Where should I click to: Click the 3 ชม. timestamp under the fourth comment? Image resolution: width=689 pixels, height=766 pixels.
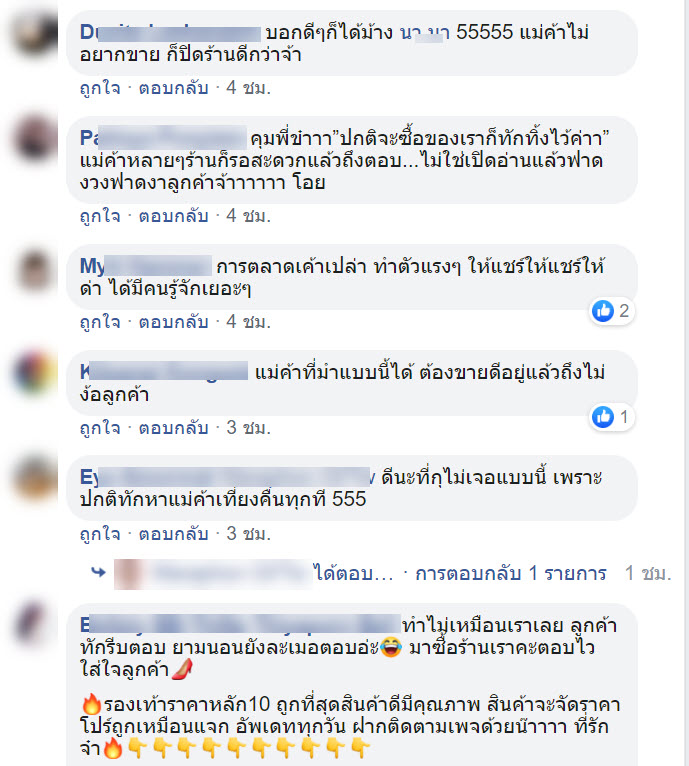point(248,428)
